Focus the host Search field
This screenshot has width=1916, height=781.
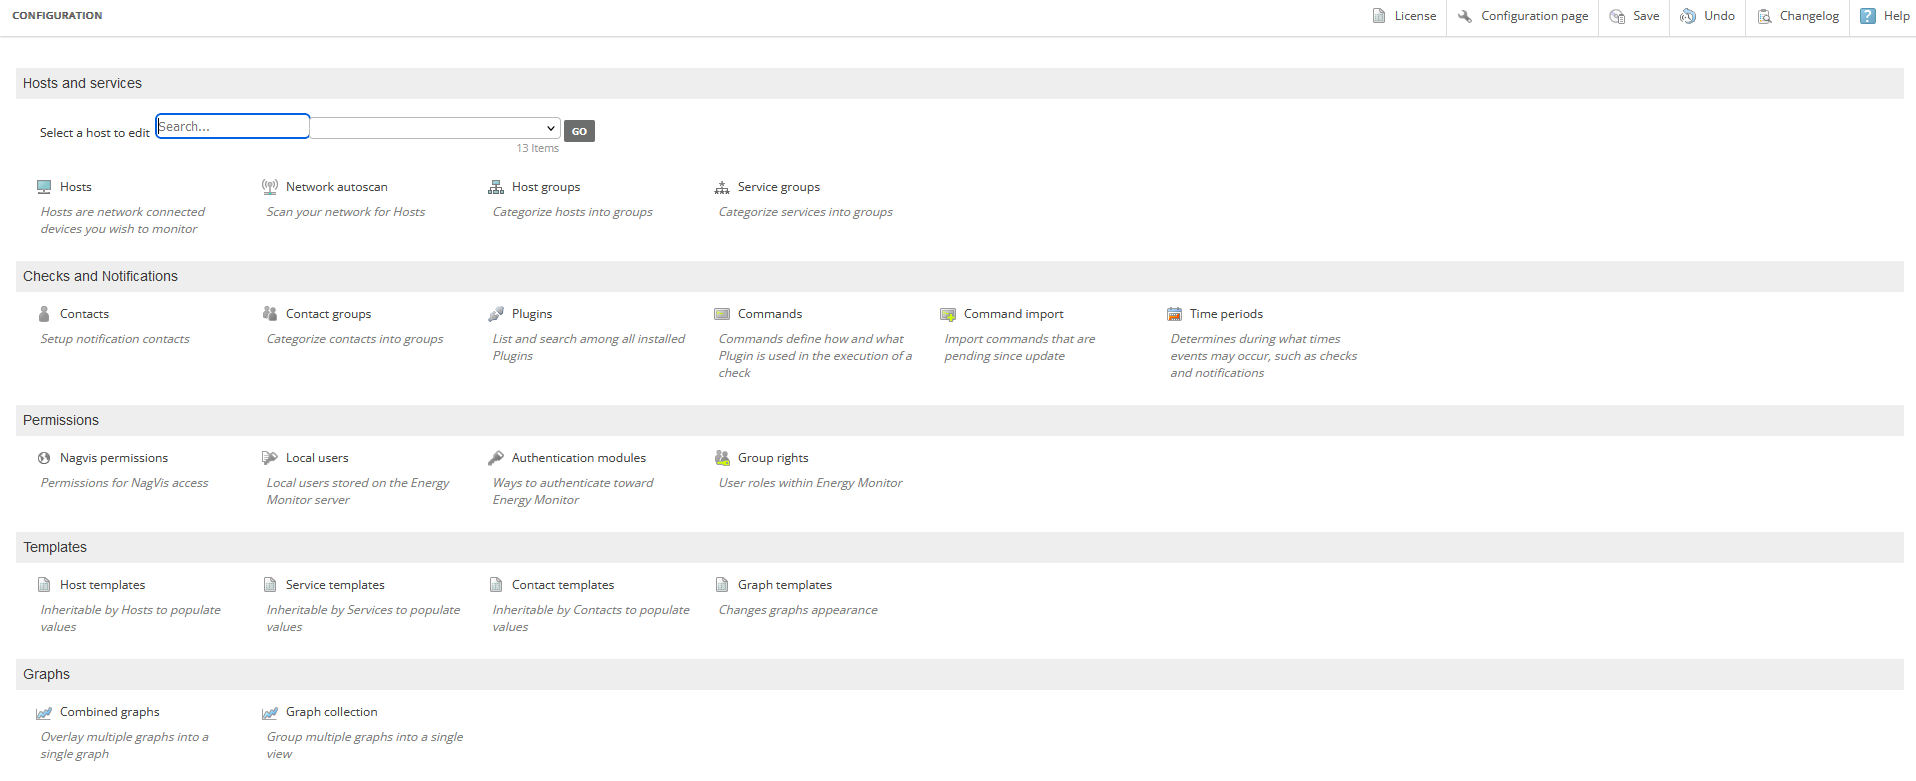click(233, 126)
